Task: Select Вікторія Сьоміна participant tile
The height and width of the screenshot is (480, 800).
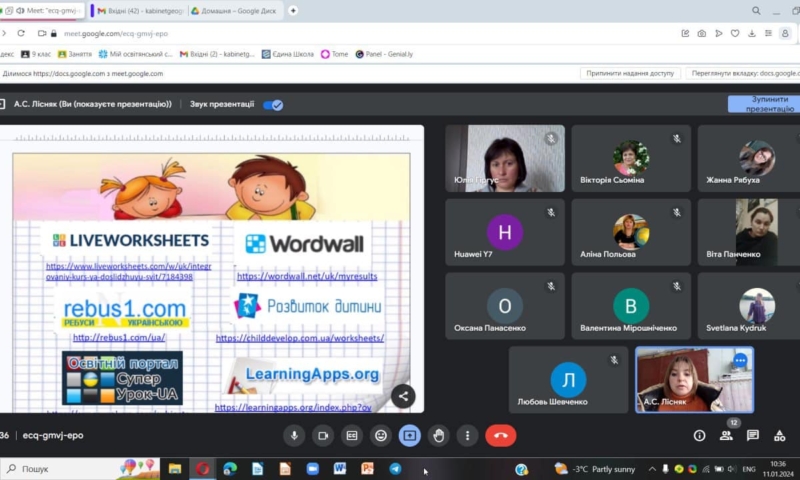Action: click(x=631, y=159)
